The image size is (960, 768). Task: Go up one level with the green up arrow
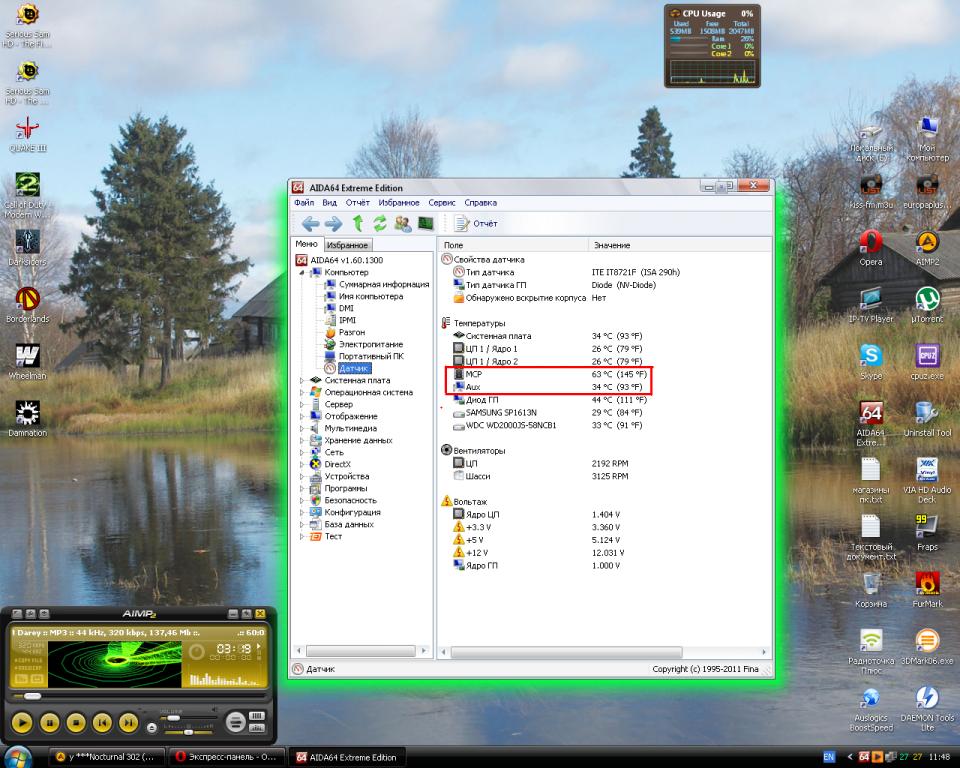click(x=358, y=224)
